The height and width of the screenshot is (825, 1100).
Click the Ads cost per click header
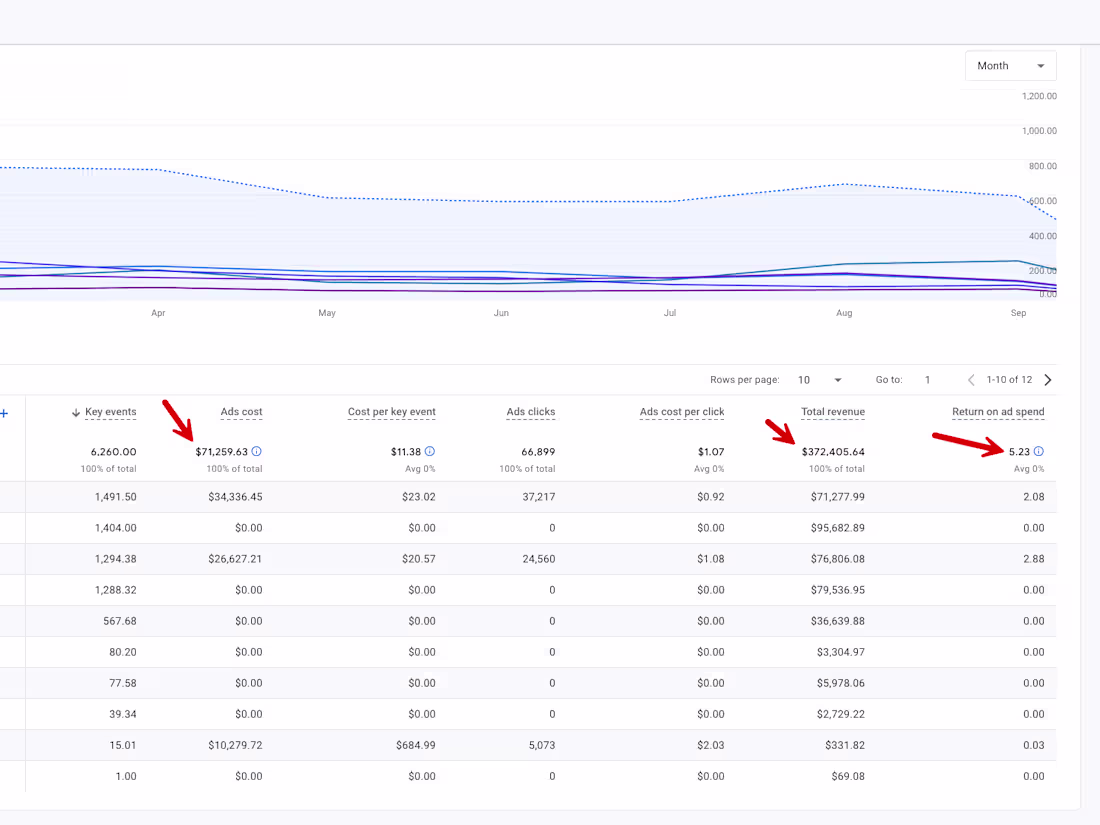point(681,411)
